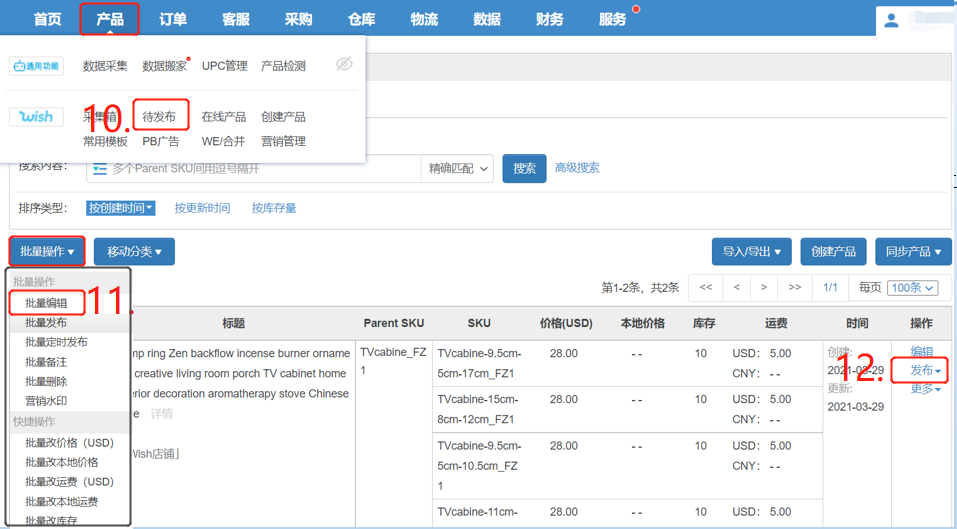Select 在线产品 under Wish

click(224, 117)
